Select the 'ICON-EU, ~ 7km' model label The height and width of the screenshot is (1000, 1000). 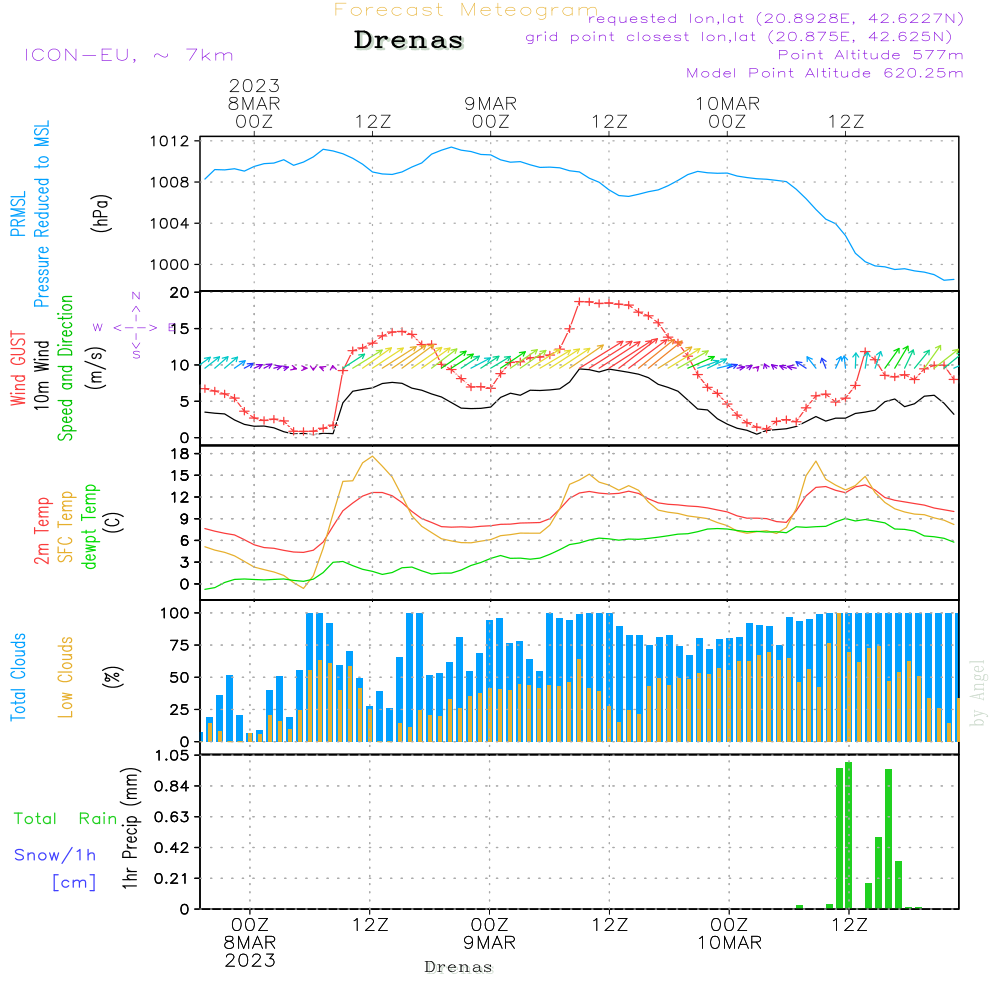pyautogui.click(x=129, y=55)
